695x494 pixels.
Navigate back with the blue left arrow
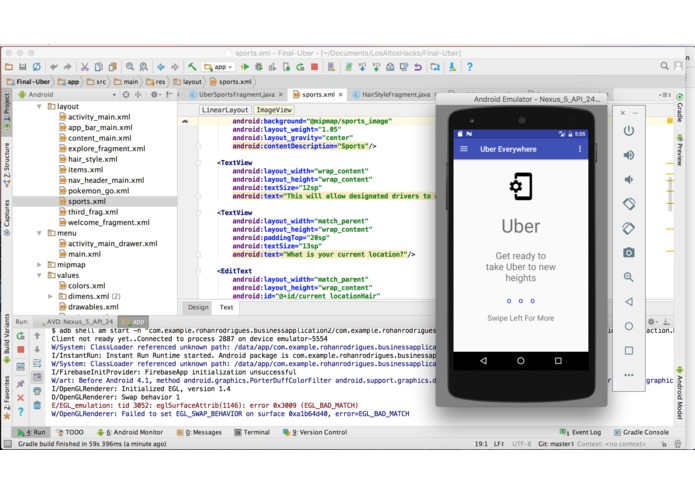(160, 67)
